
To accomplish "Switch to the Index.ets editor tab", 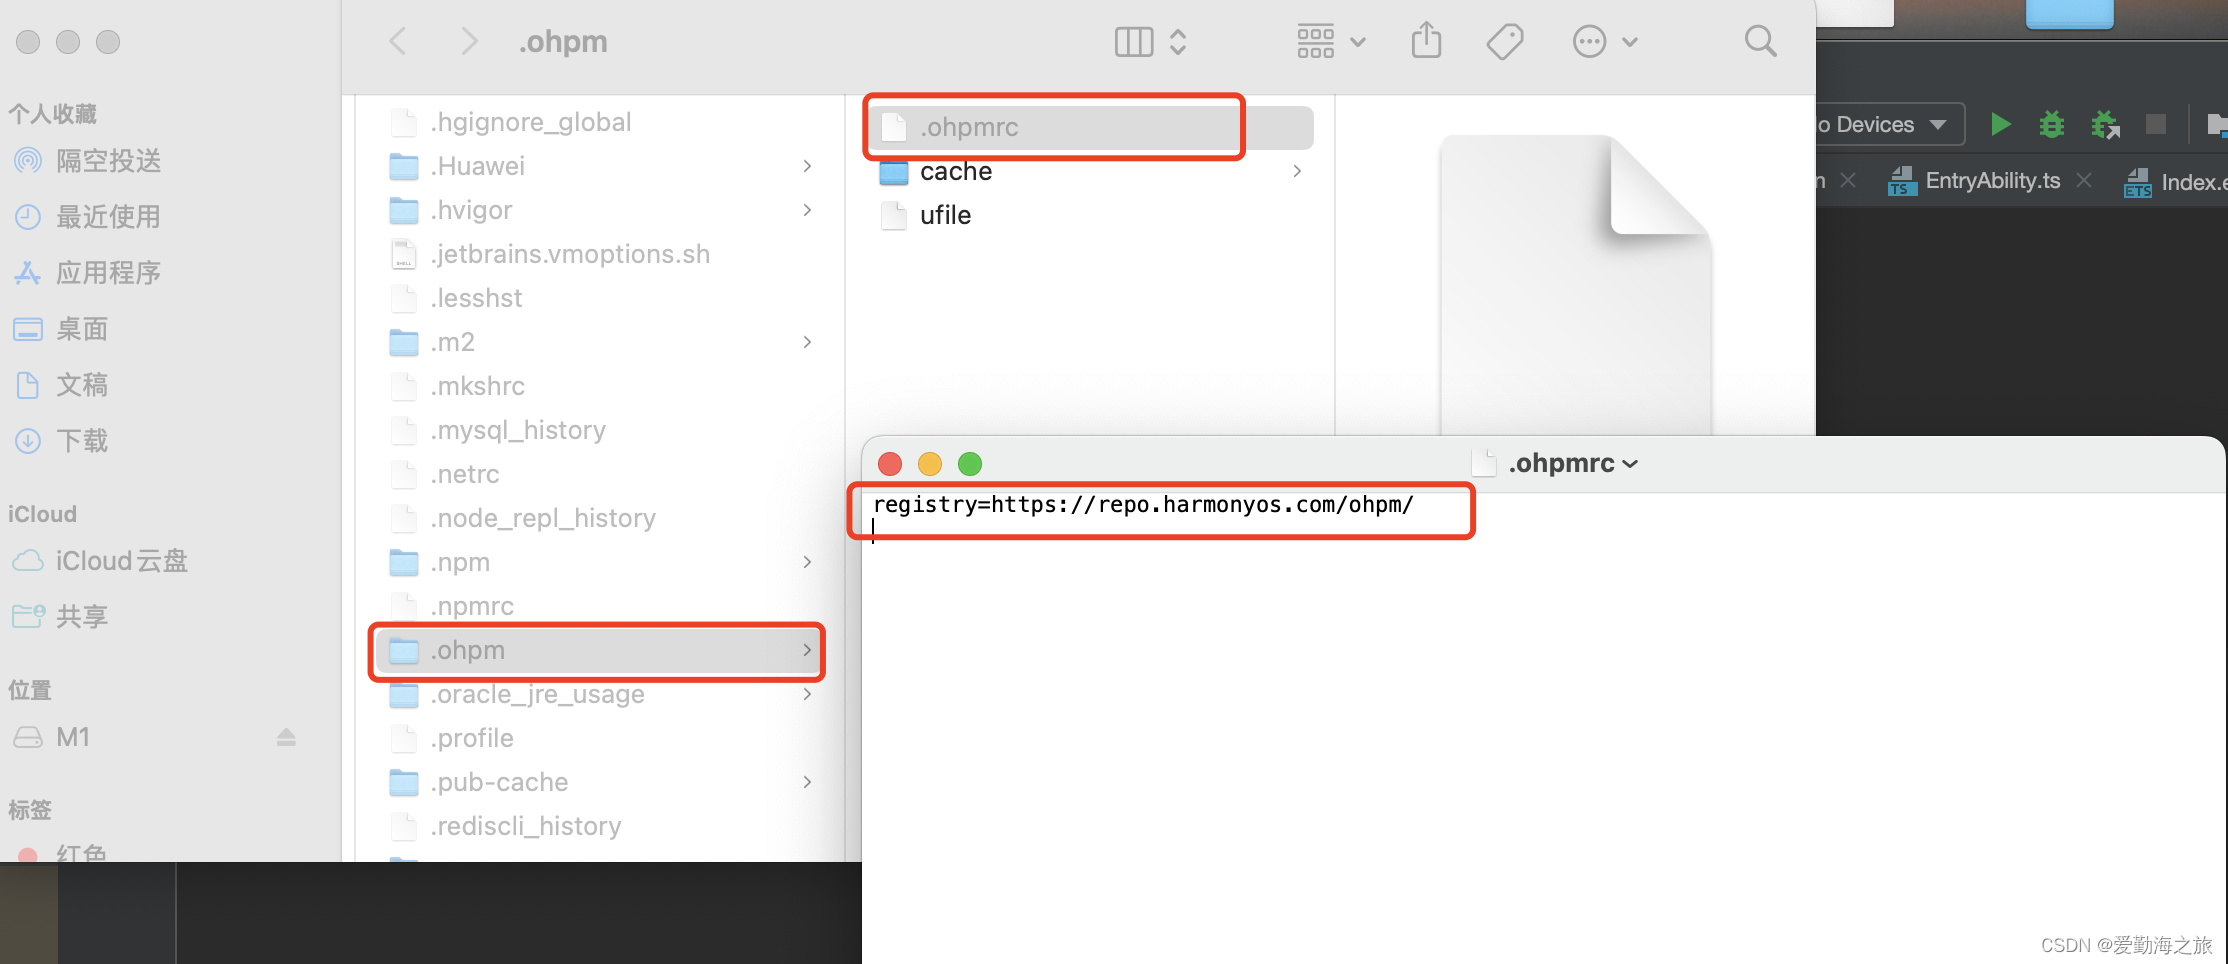I will [2176, 182].
